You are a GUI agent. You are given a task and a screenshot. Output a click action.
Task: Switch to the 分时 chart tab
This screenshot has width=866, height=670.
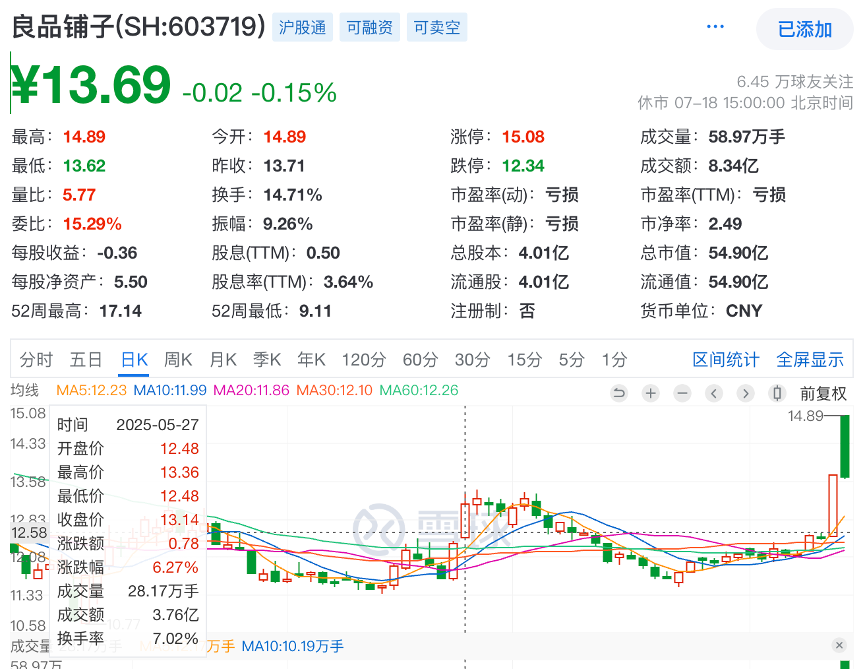coord(36,360)
